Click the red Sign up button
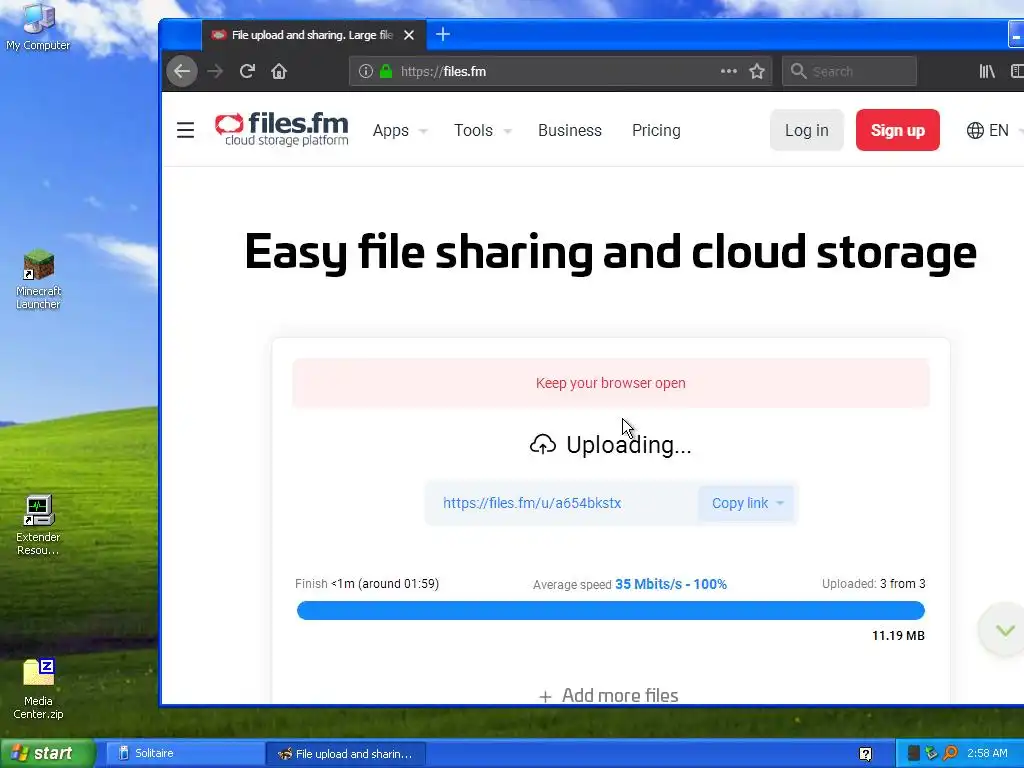Image resolution: width=1024 pixels, height=768 pixels. pyautogui.click(x=897, y=130)
